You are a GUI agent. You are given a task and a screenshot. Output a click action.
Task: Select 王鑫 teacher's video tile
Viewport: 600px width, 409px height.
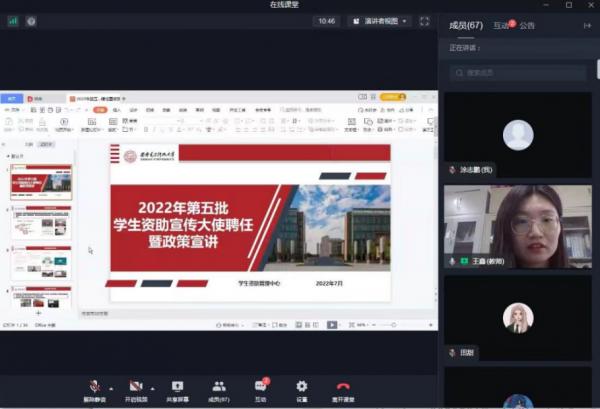click(x=518, y=226)
